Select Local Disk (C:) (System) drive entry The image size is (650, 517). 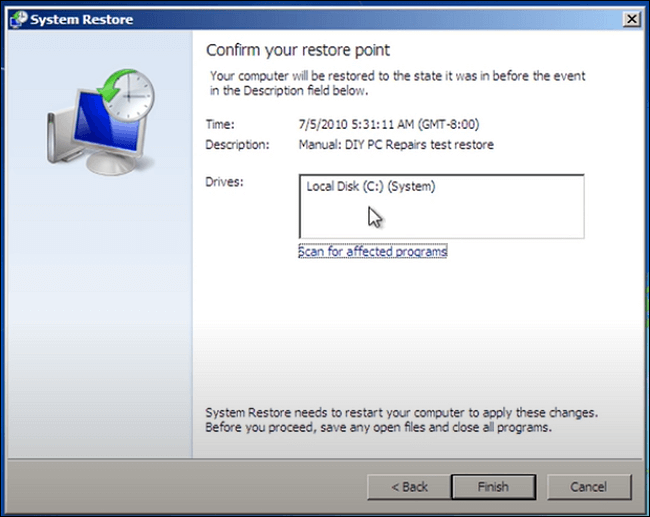[371, 187]
